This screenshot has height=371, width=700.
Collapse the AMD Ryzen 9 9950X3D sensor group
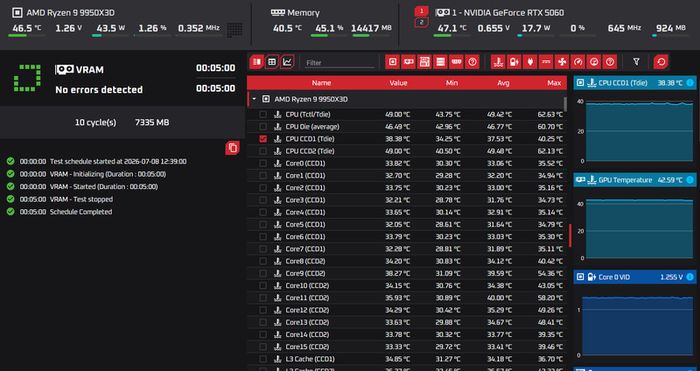coord(254,99)
